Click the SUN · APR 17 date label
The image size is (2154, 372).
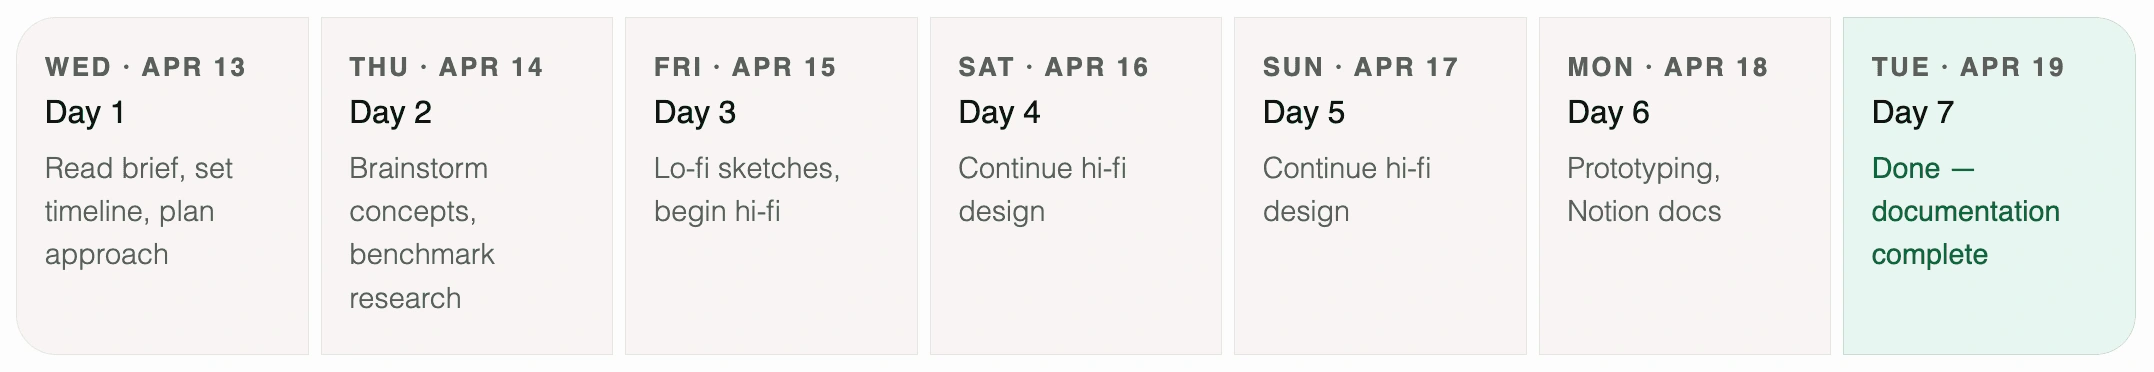pos(1361,67)
